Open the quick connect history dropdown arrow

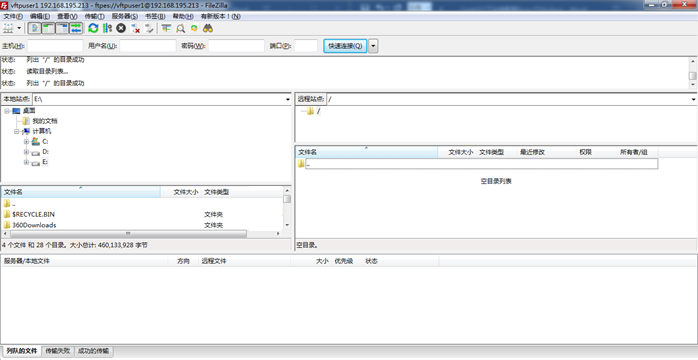point(373,46)
